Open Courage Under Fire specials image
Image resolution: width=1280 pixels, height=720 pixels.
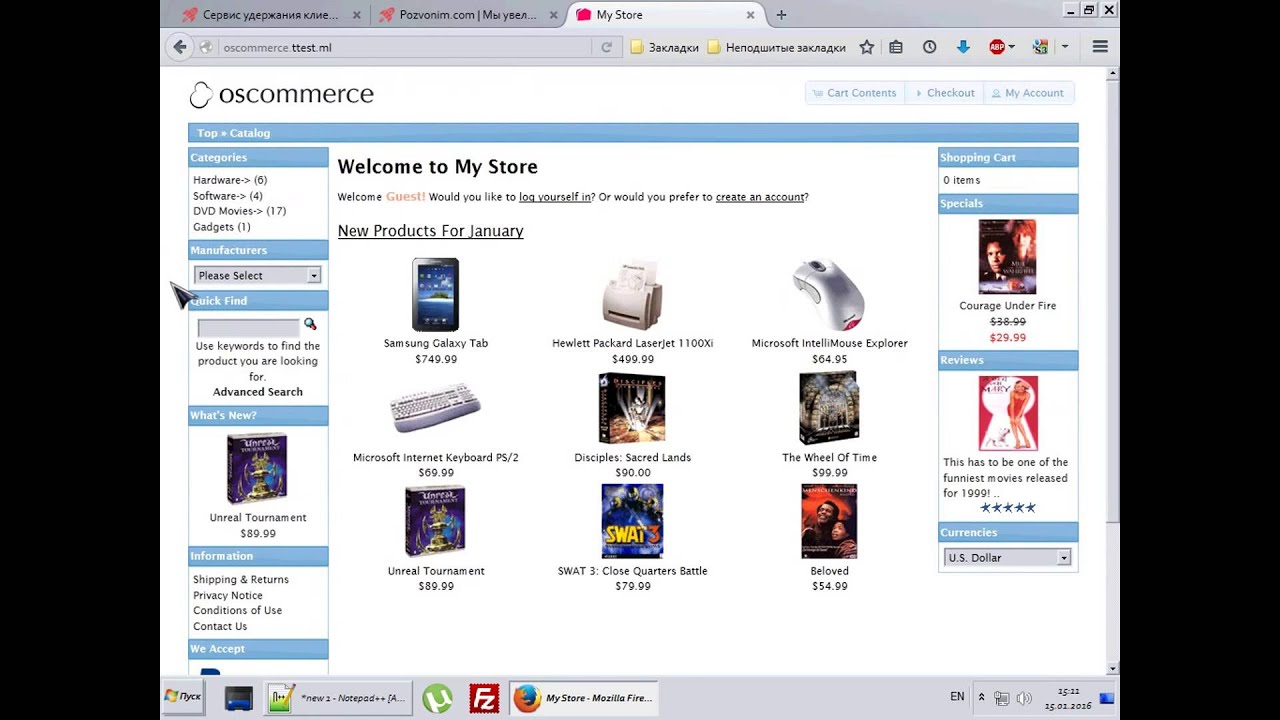pyautogui.click(x=1007, y=257)
